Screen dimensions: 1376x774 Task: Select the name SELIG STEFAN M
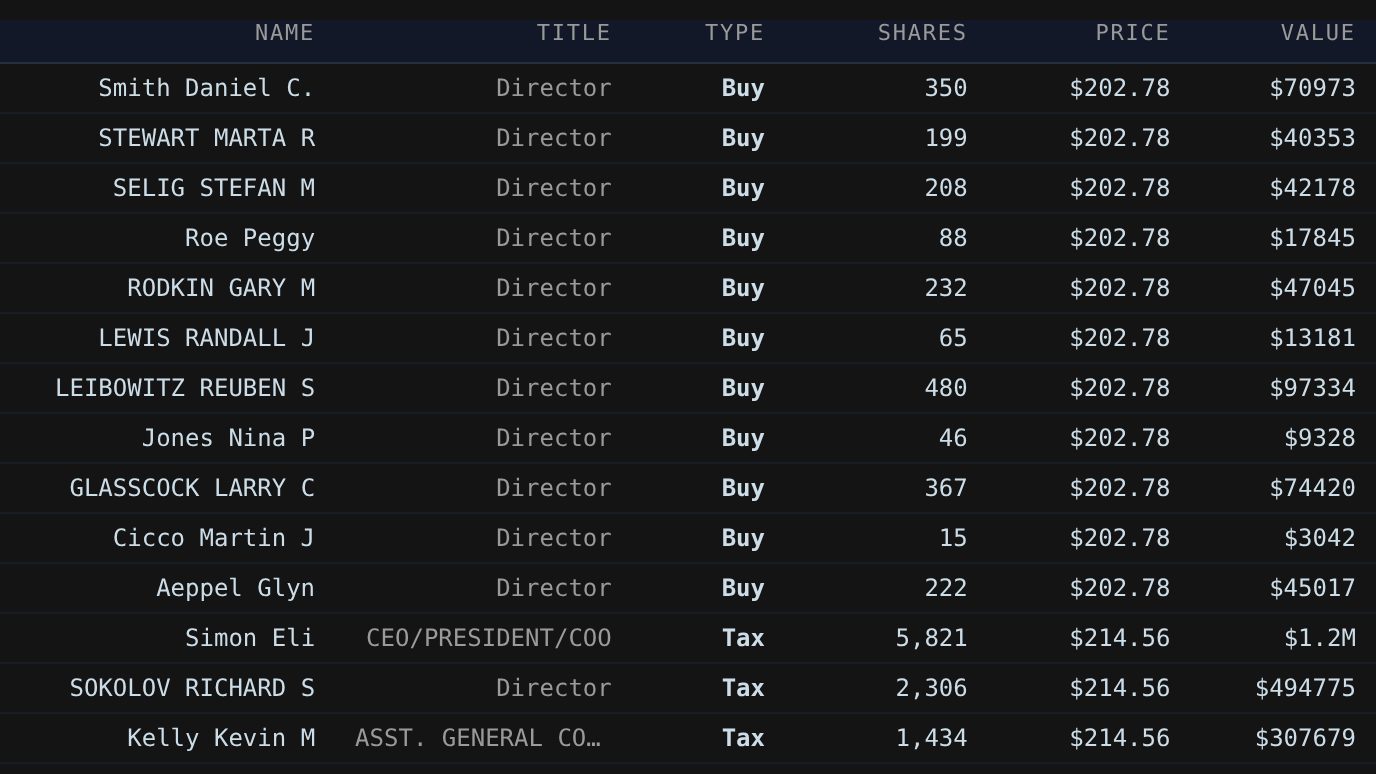(x=214, y=188)
